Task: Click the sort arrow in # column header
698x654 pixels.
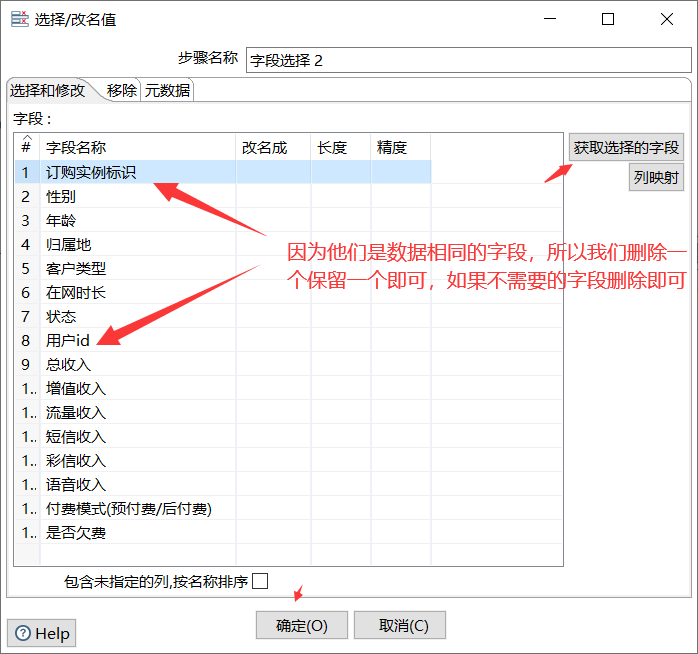Action: coord(27,137)
